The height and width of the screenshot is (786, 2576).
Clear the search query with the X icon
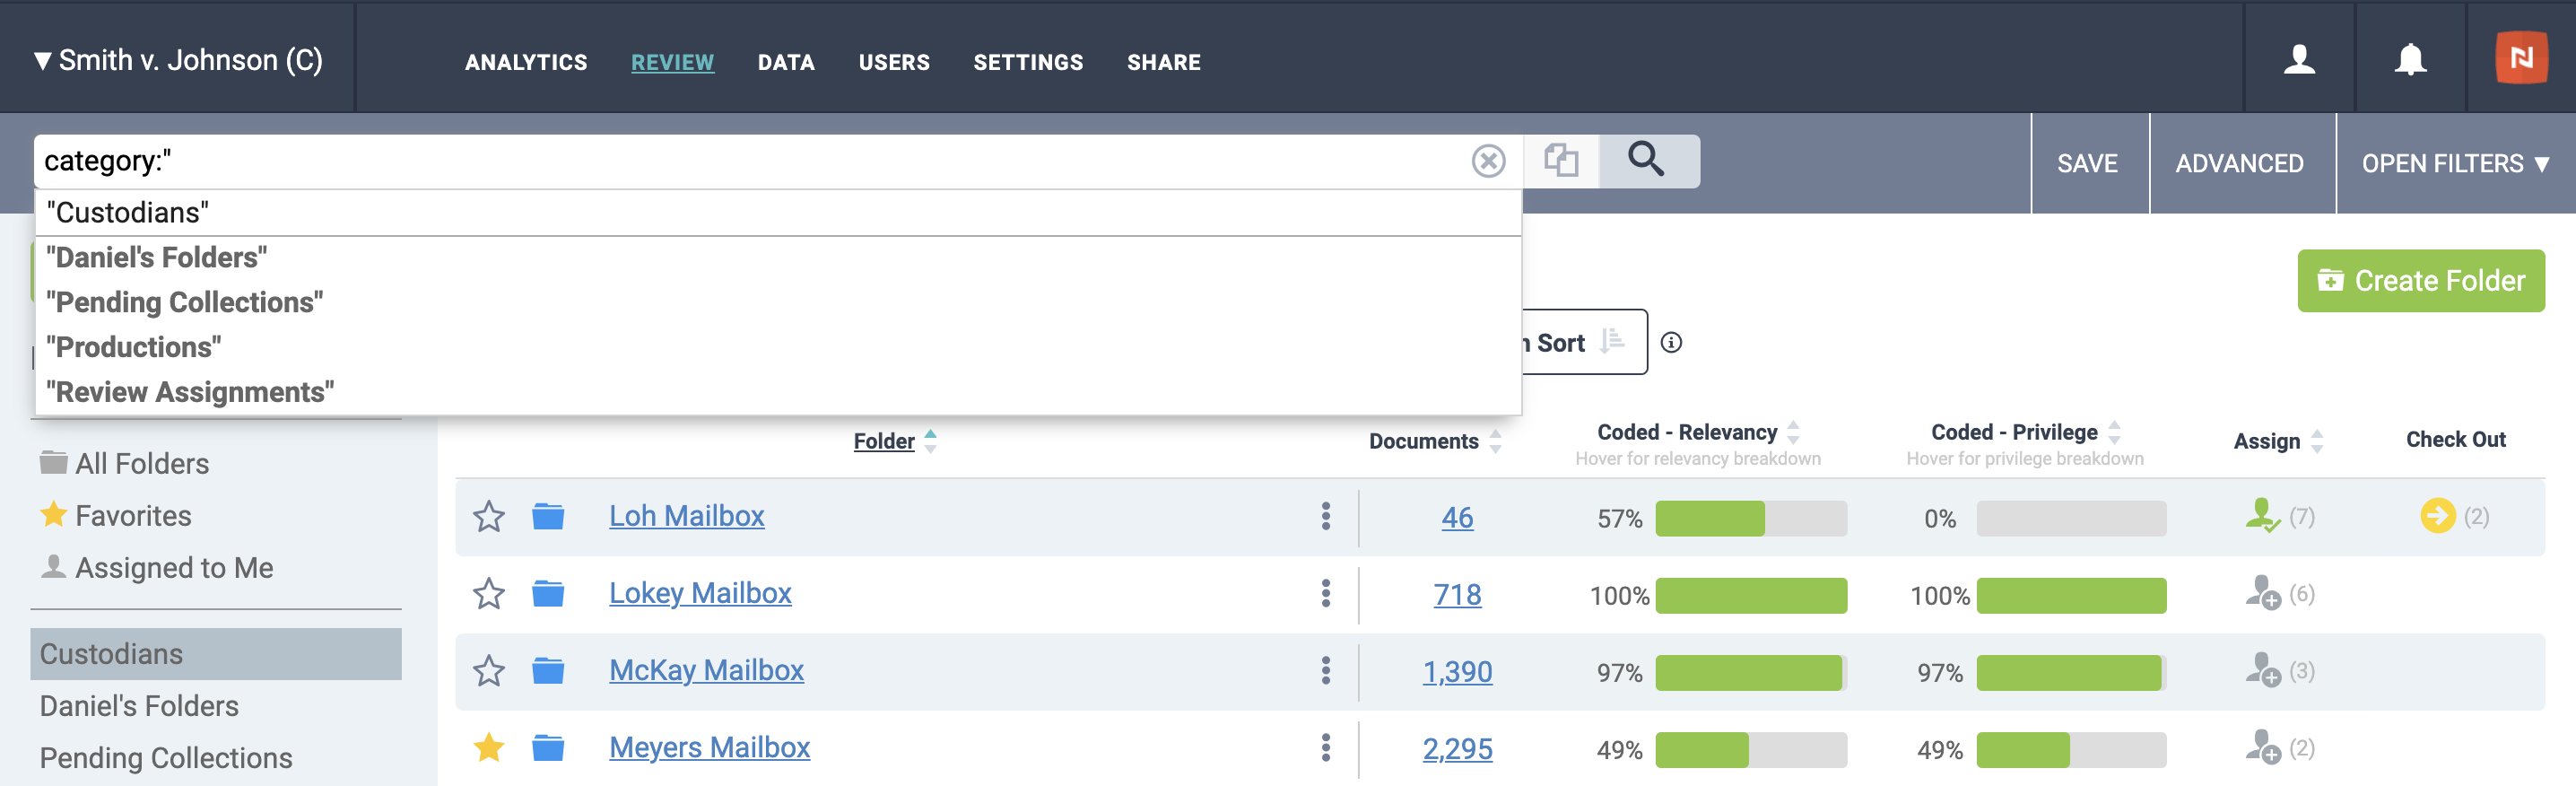(x=1488, y=161)
